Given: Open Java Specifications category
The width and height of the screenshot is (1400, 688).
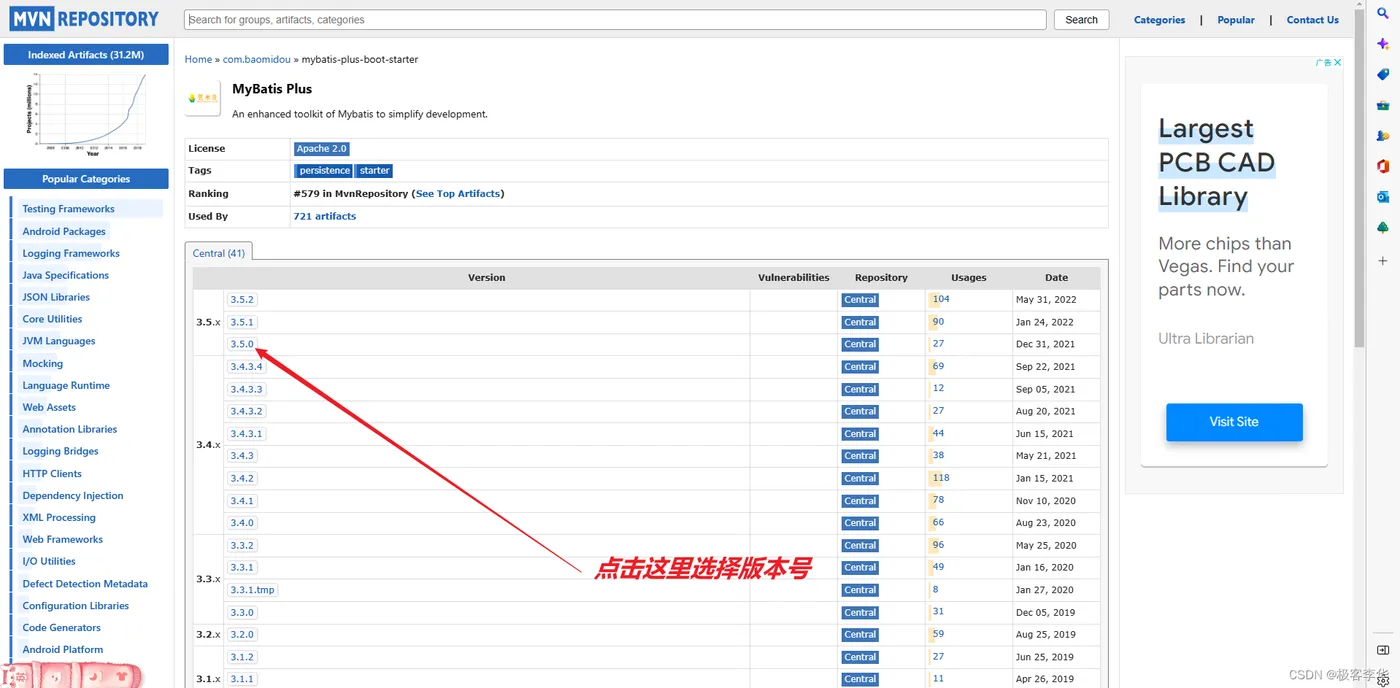Looking at the screenshot, I should click(x=65, y=275).
